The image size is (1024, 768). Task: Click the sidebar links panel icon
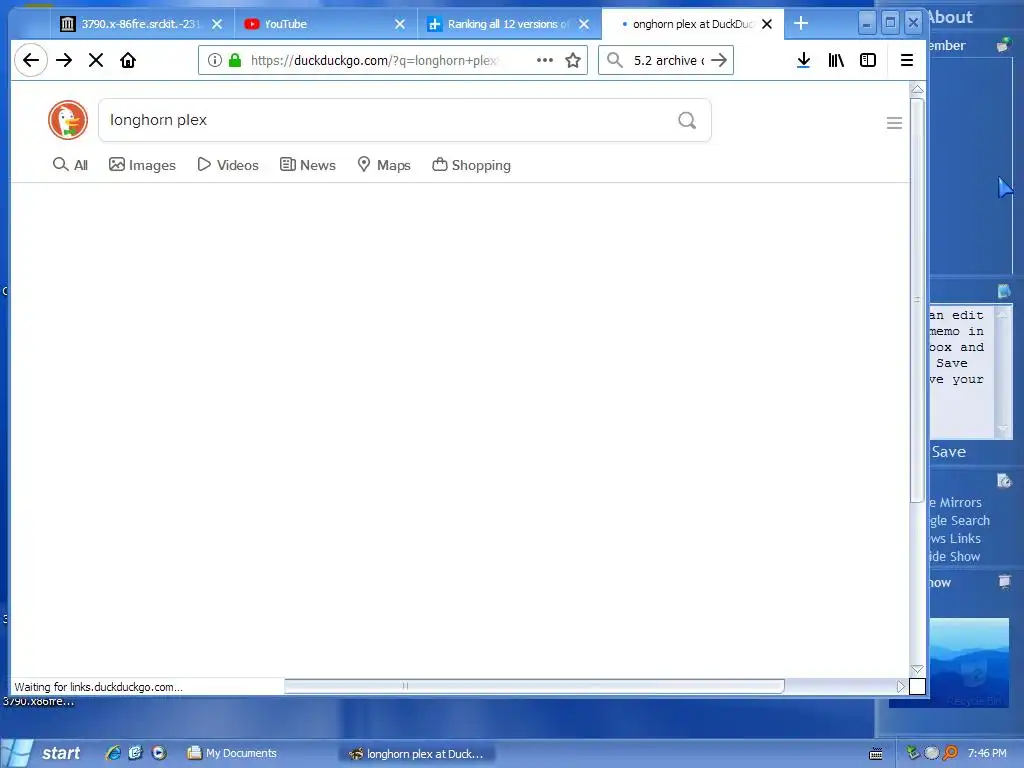click(1004, 481)
